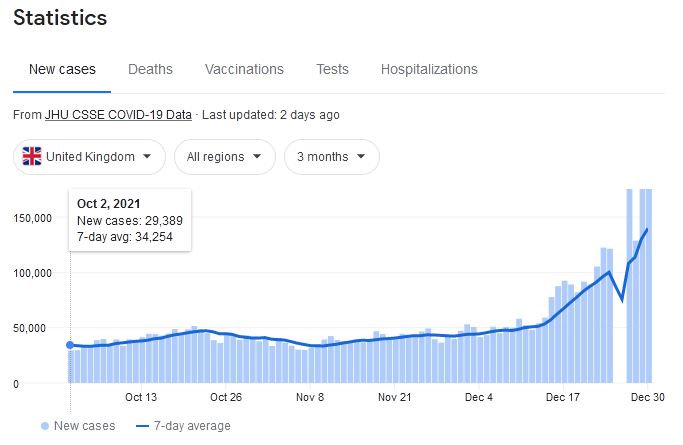
Task: Click the tooltip date Oct 2, 2021
Action: [x=108, y=204]
